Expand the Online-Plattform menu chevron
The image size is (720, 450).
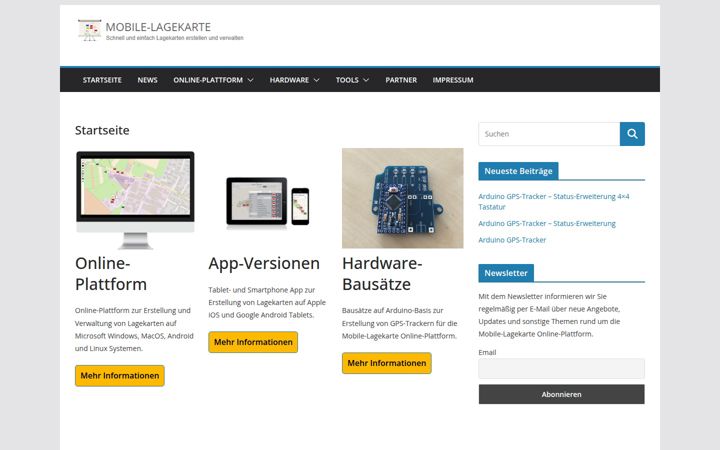(251, 80)
